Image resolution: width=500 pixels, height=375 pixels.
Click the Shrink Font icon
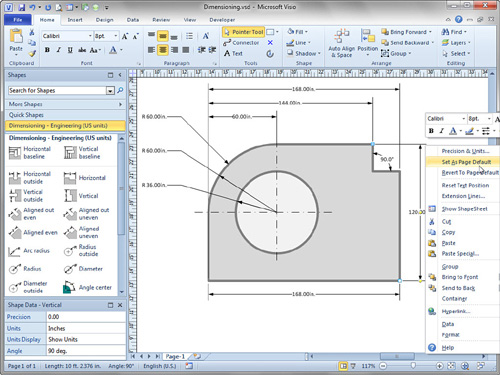click(135, 36)
